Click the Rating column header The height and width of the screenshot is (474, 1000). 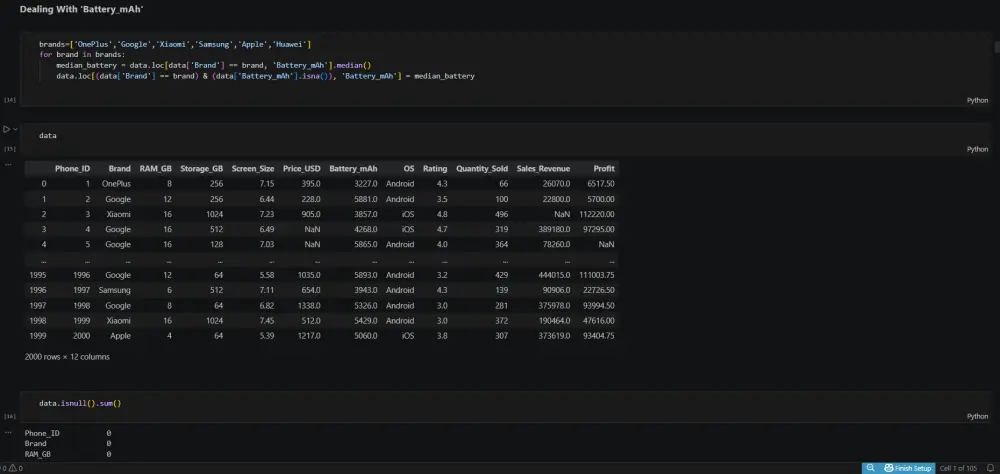point(435,168)
